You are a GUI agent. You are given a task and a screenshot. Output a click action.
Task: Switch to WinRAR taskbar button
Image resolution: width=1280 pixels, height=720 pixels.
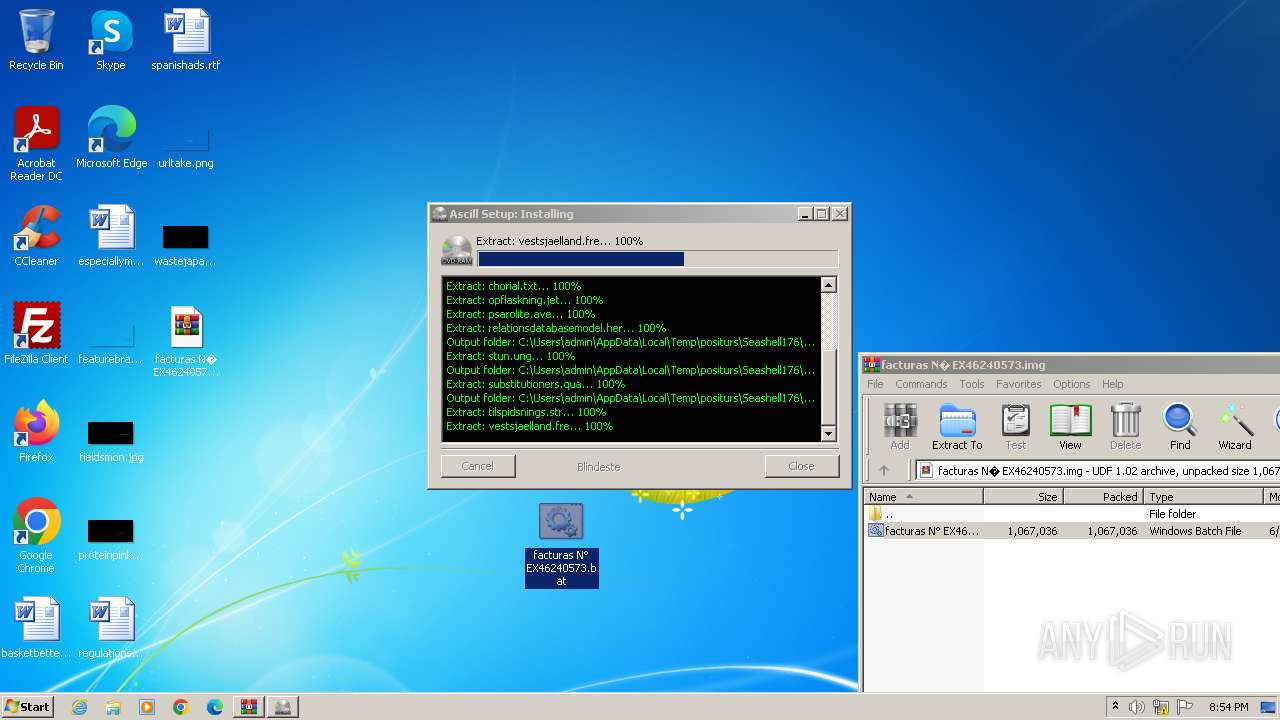(x=249, y=707)
